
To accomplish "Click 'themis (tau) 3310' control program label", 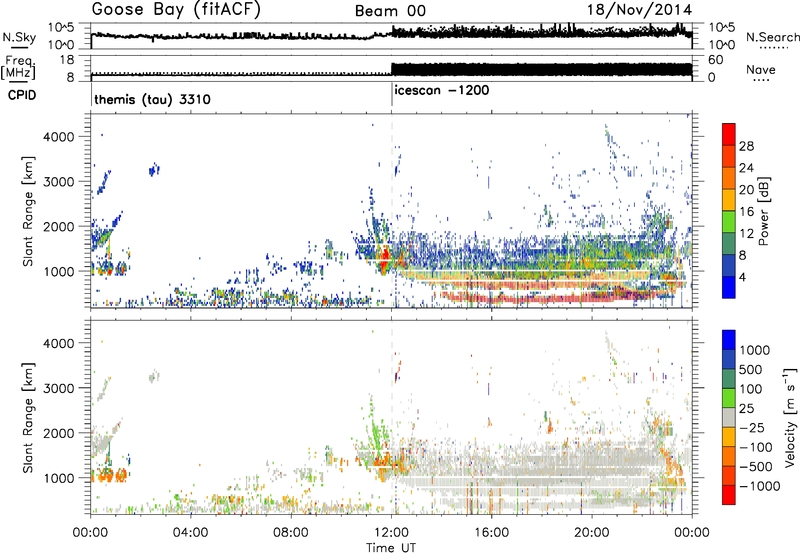I will point(153,99).
